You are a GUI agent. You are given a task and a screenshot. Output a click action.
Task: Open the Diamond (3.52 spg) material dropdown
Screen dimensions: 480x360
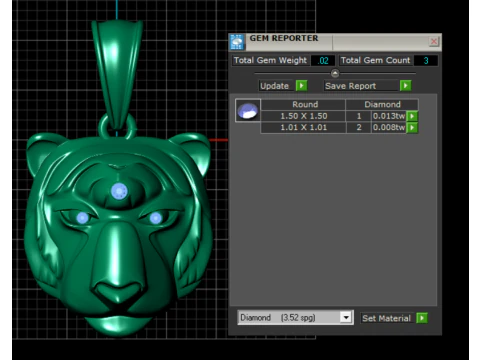point(295,317)
